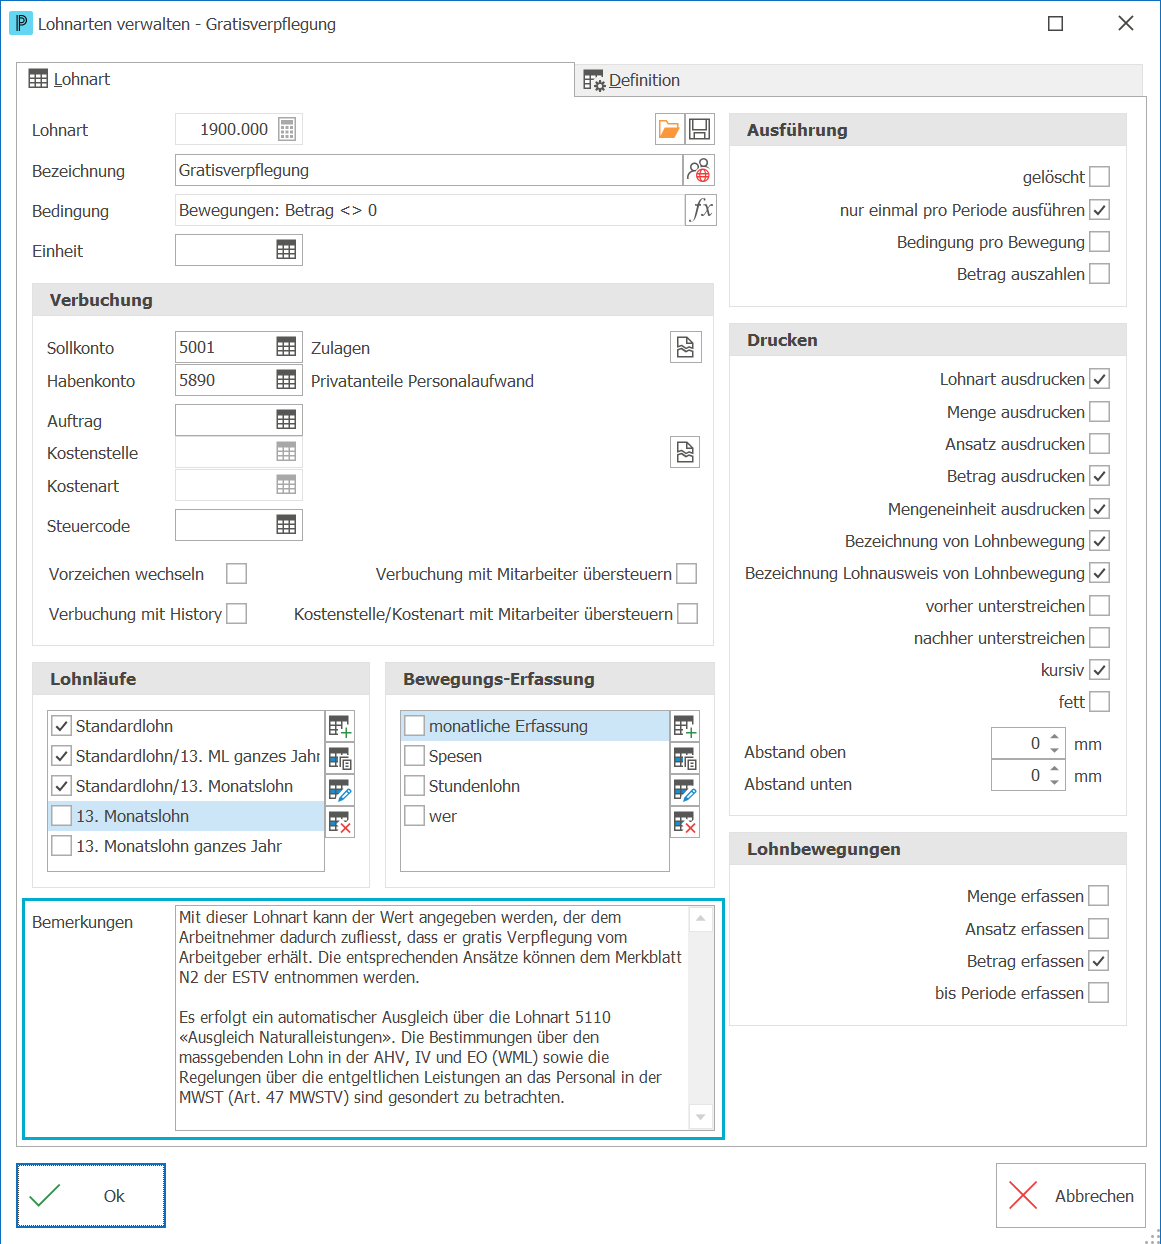Open the Steuercode lookup list

click(x=286, y=525)
